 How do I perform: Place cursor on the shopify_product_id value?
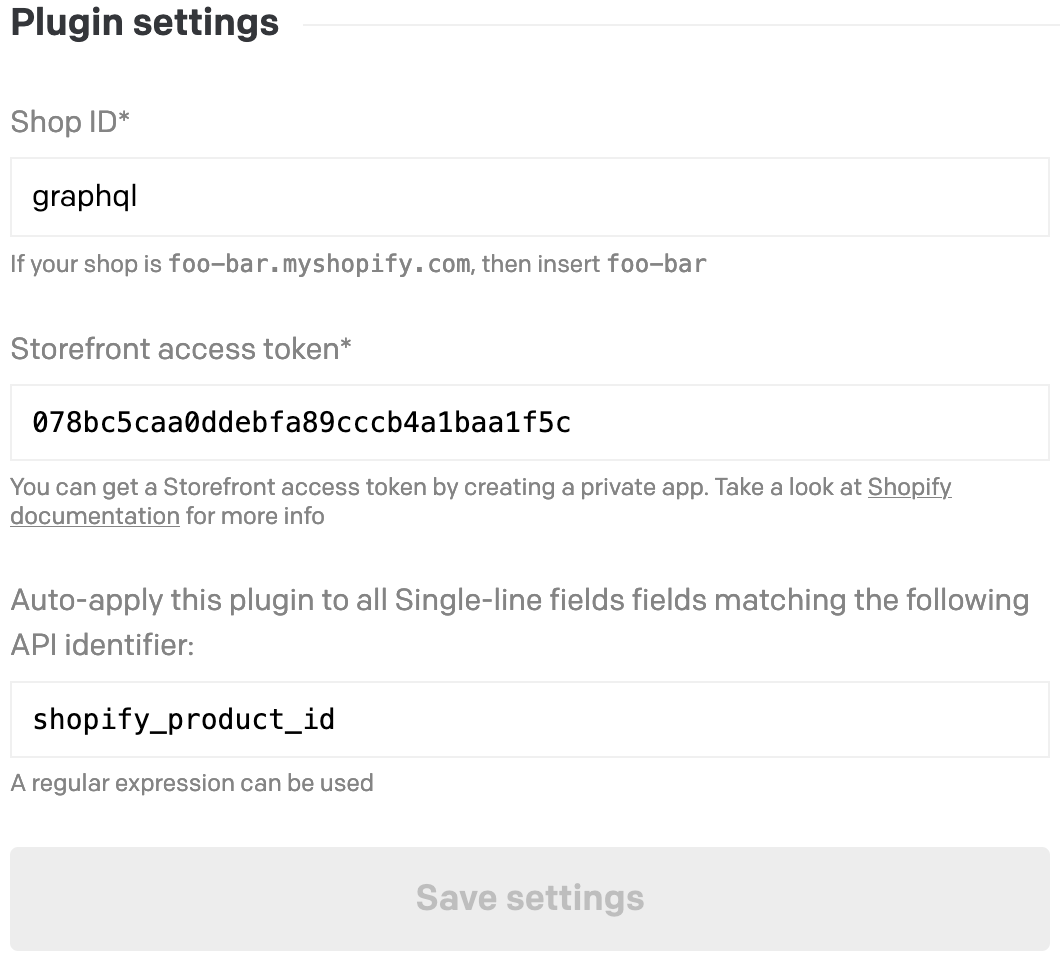point(184,719)
